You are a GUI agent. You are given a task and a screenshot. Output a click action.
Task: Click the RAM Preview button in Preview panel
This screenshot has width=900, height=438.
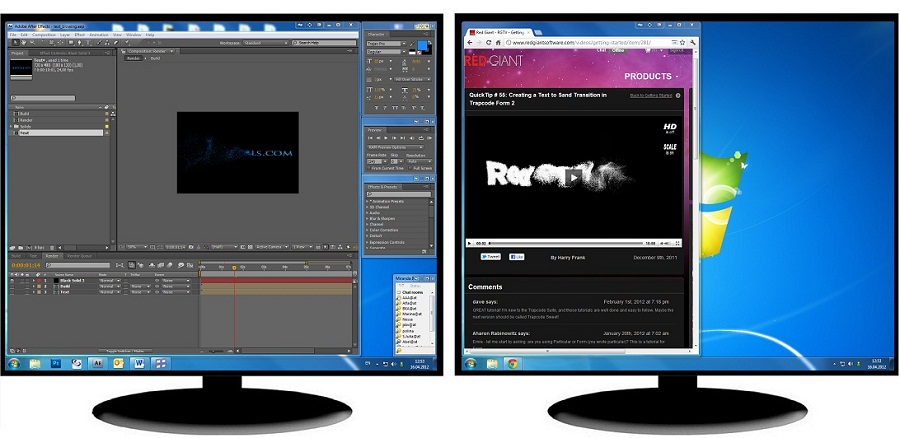click(x=430, y=138)
